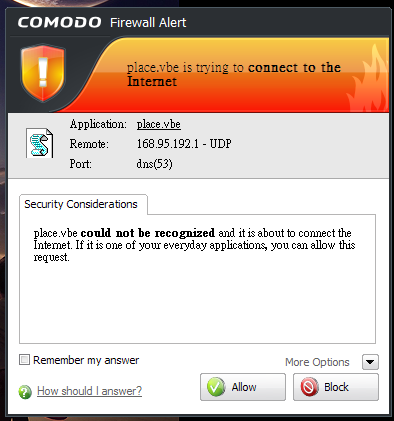Click the 'Remember my answer' label text
Viewport: 394px width, 421px height.
pyautogui.click(x=86, y=360)
